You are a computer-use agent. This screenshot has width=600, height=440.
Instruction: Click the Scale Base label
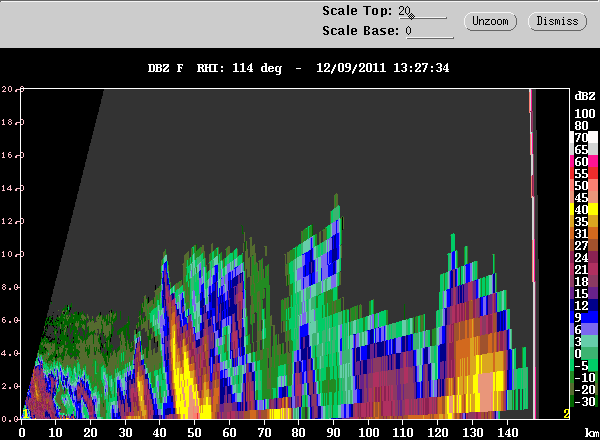(360, 31)
